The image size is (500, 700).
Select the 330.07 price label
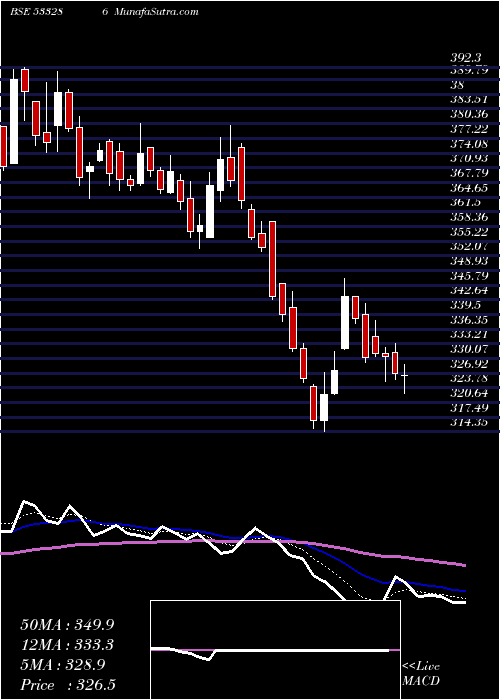(469, 349)
